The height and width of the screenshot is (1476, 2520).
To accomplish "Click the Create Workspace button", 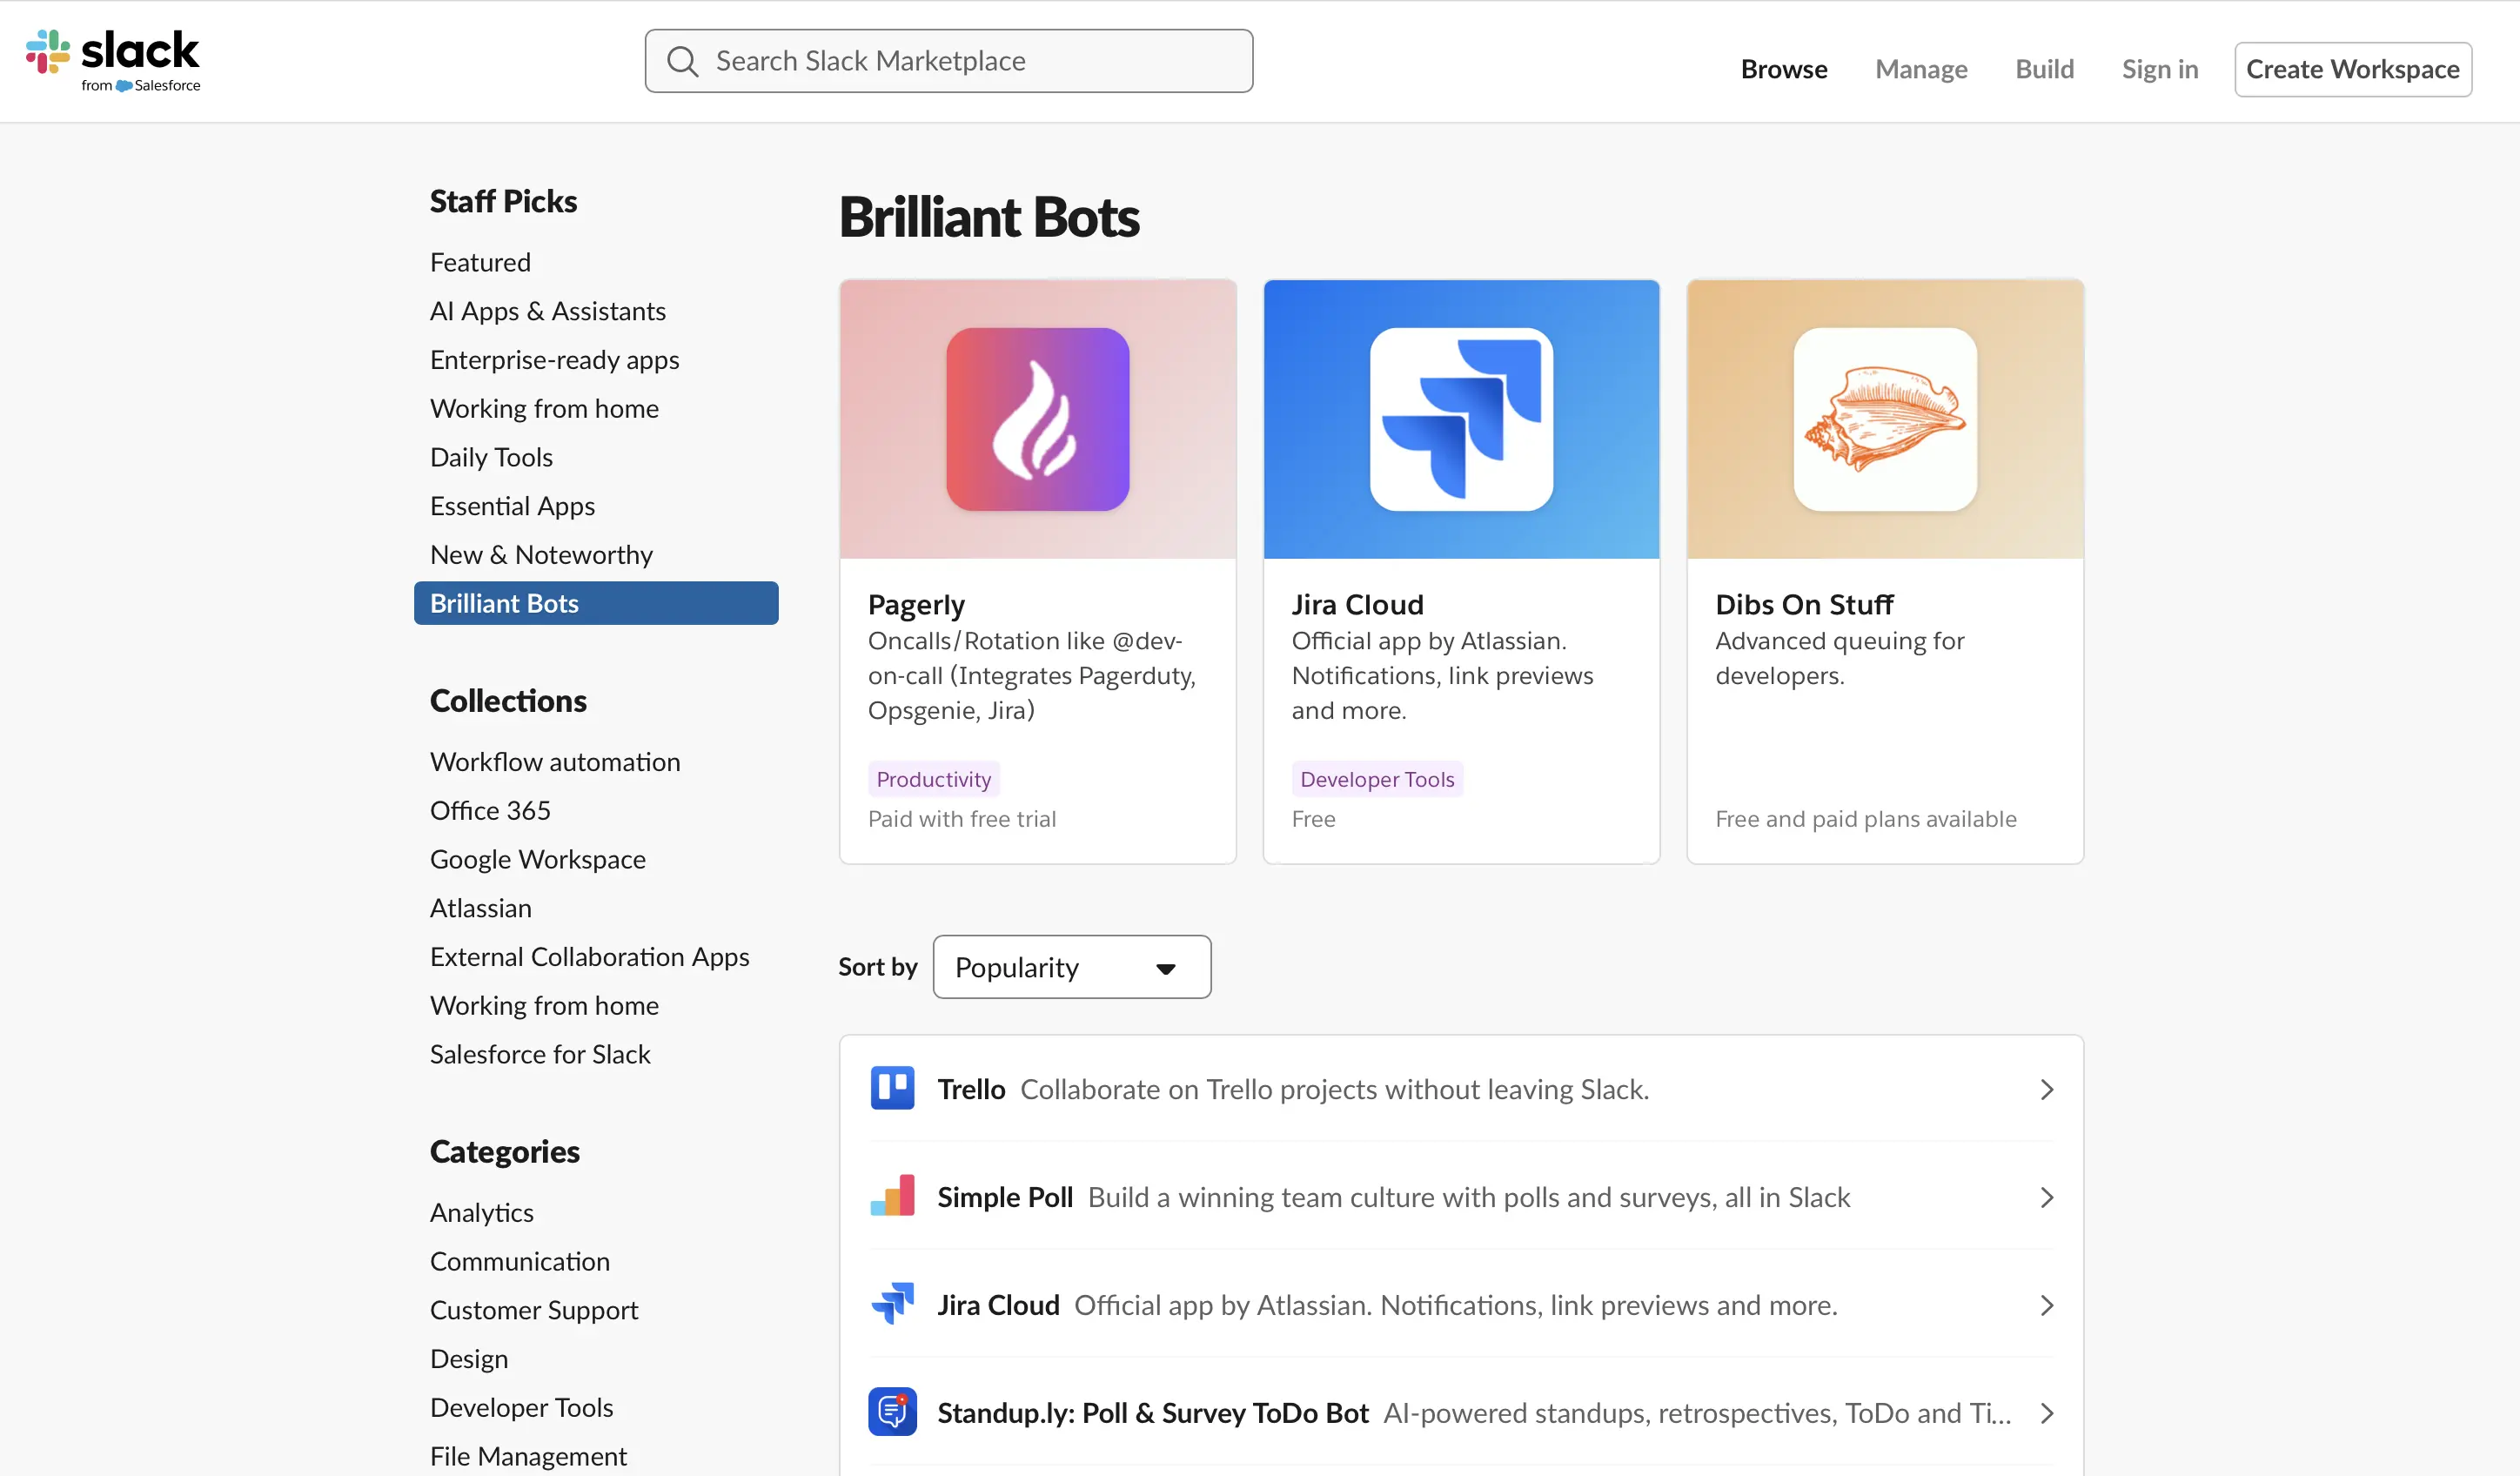I will coord(2352,68).
